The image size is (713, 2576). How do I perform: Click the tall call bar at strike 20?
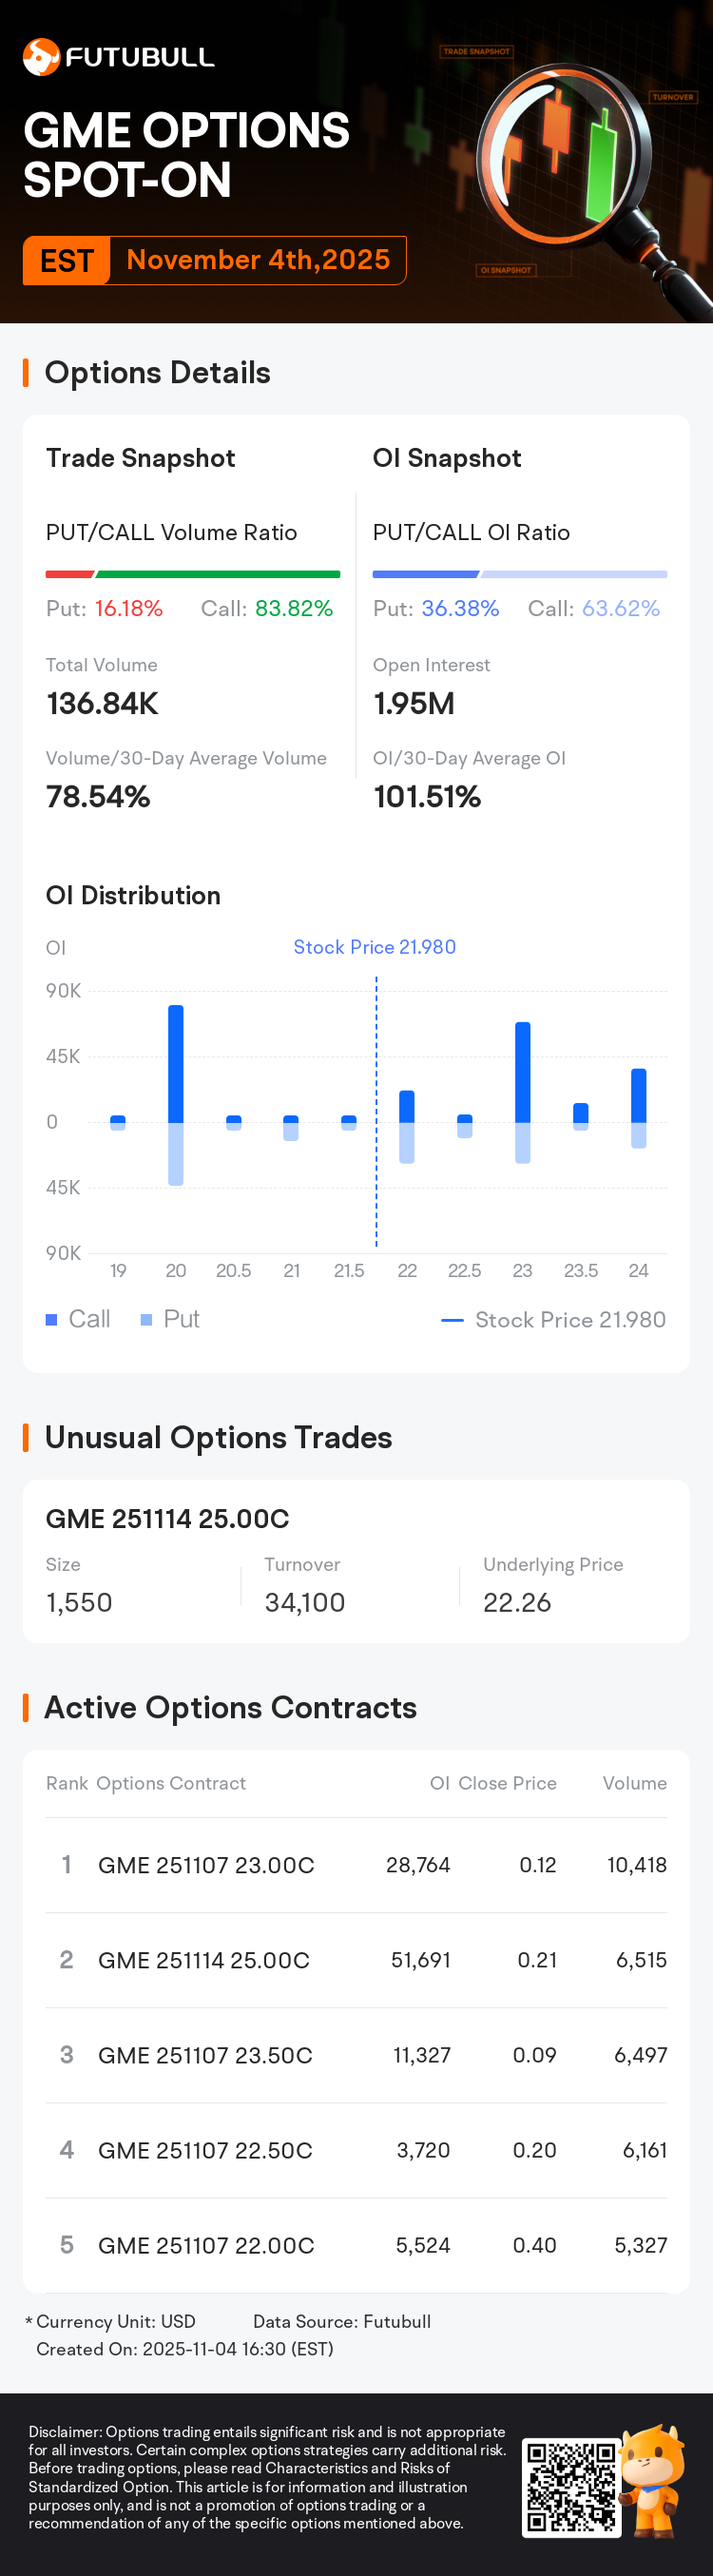[x=176, y=1063]
